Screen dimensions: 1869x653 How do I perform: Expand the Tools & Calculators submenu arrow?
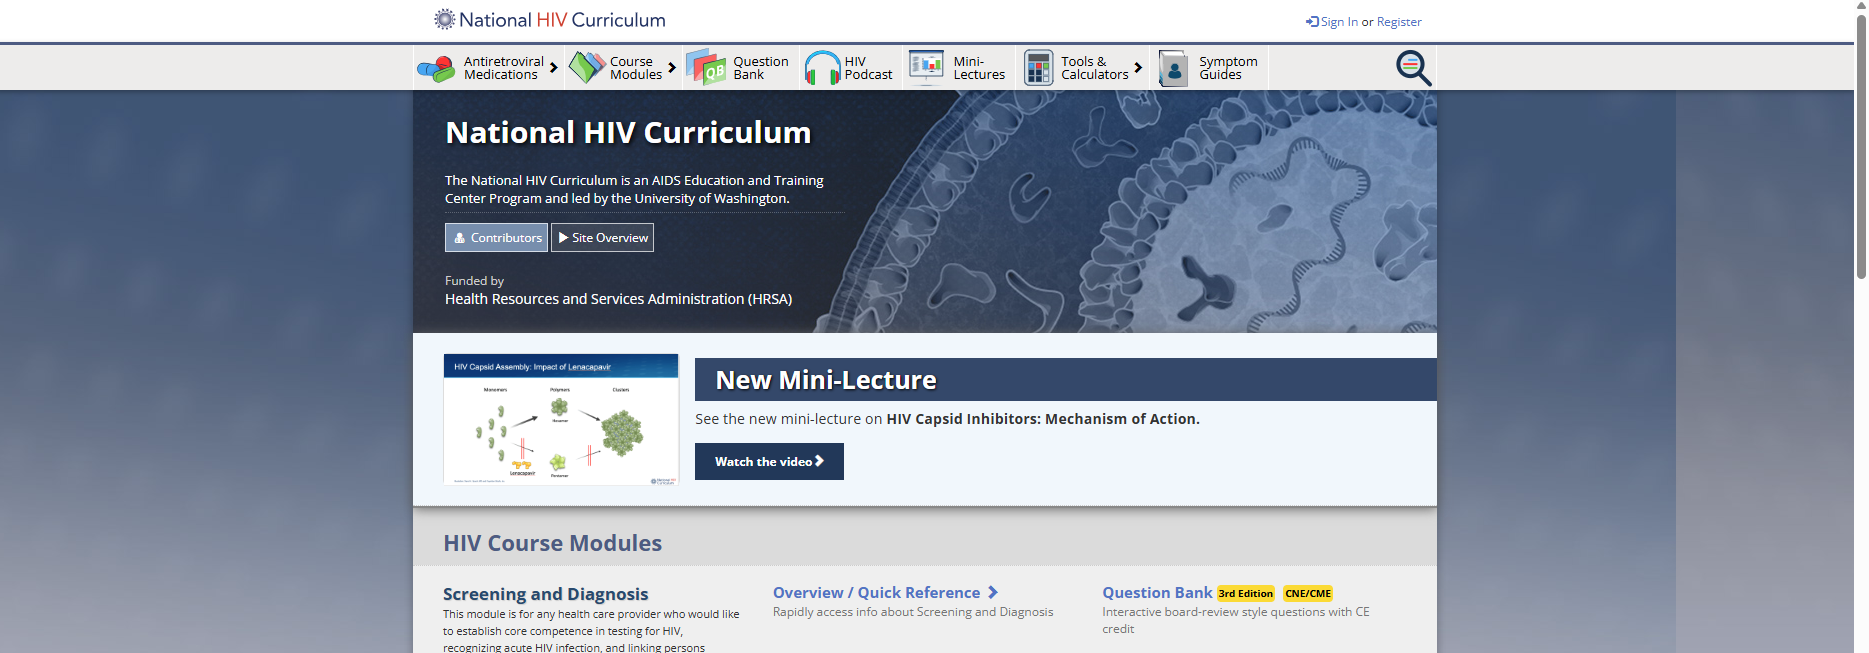point(1138,68)
